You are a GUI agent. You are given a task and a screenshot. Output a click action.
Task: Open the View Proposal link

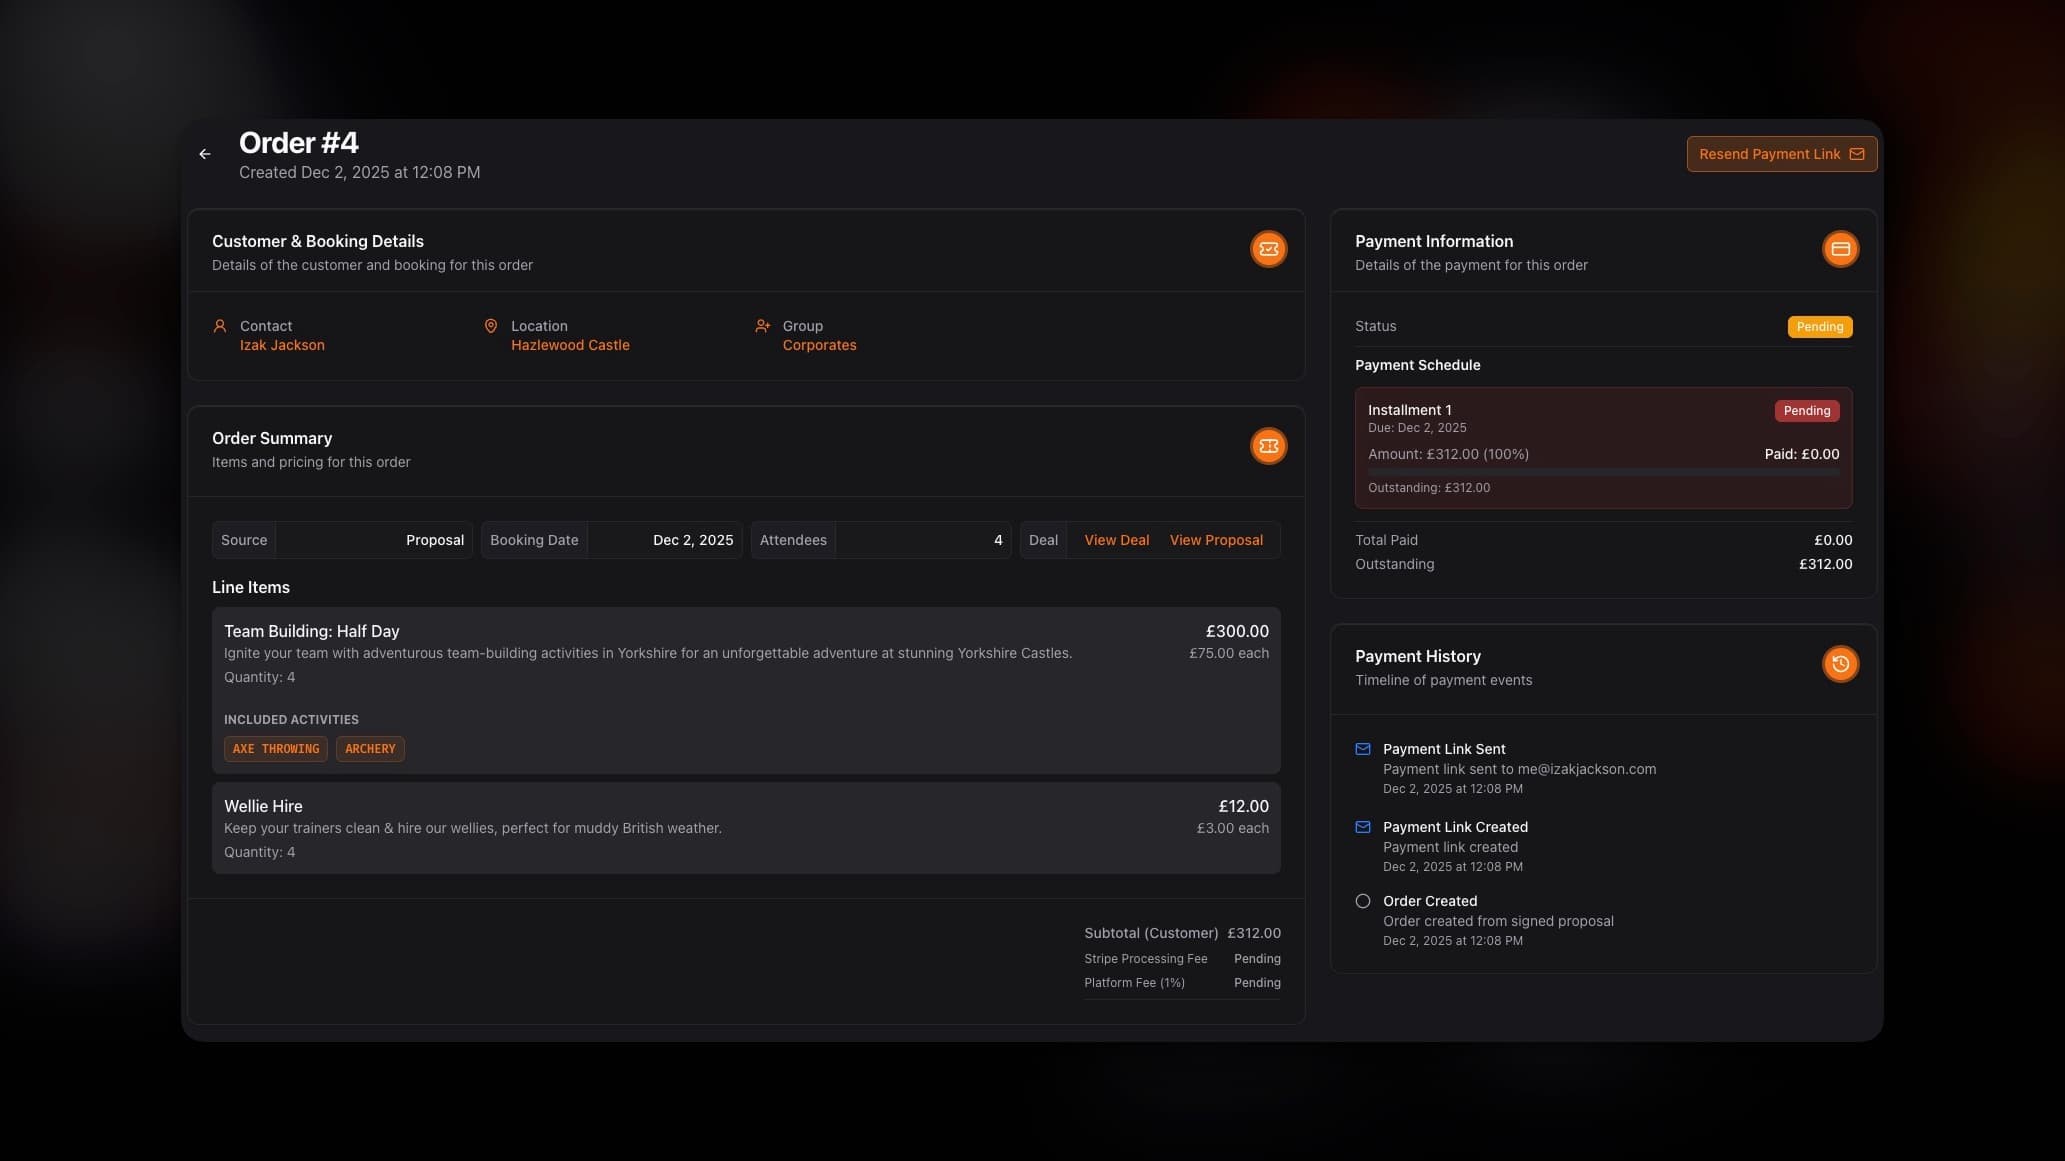(x=1216, y=540)
